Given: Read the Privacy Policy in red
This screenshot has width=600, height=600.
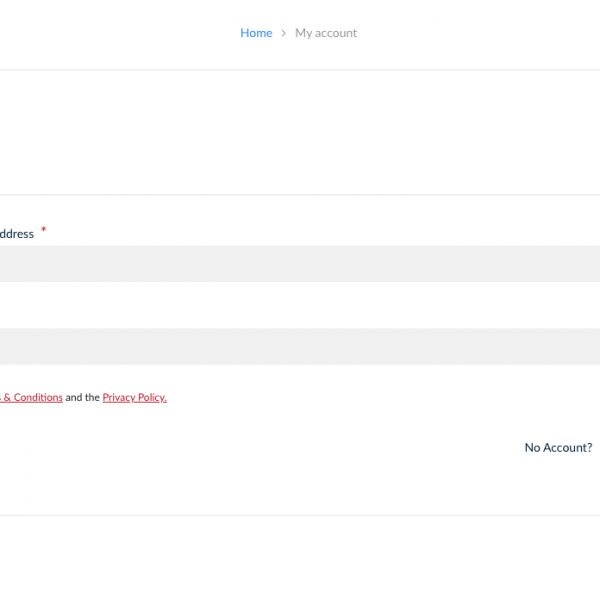Looking at the screenshot, I should 134,397.
